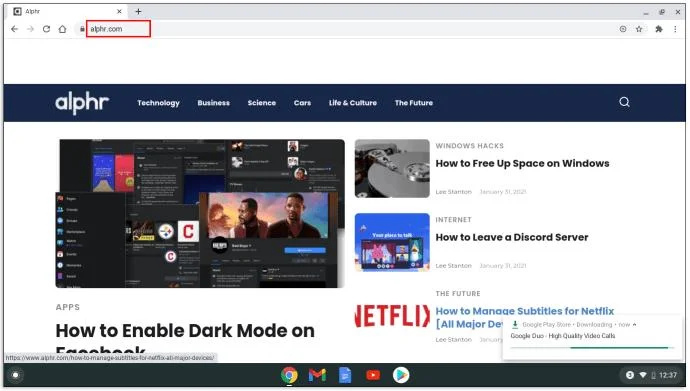Viewport: 690px width, 391px height.
Task: Open the Cars menu
Action: 302,103
